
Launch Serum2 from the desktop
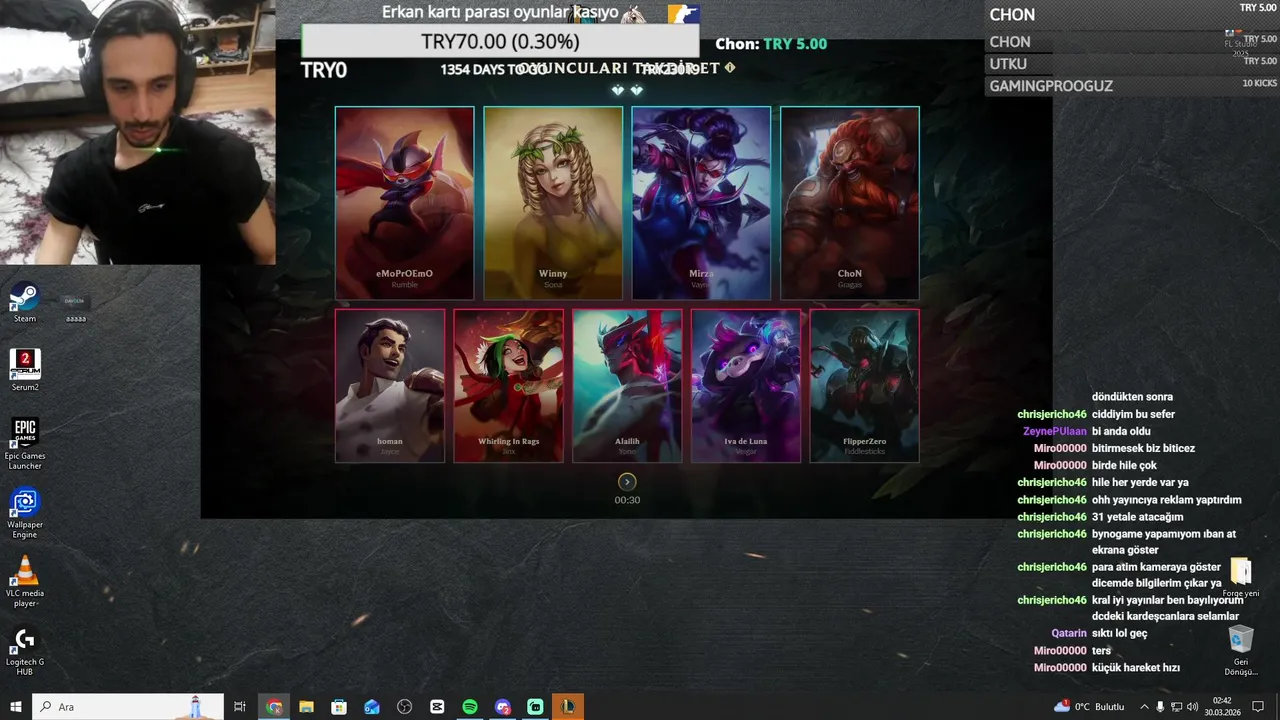(24, 370)
